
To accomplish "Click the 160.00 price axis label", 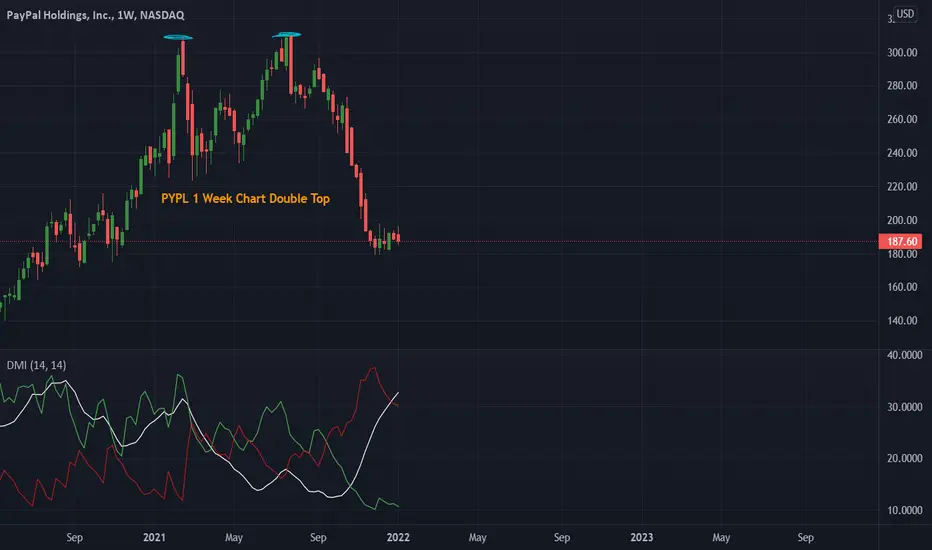I will point(902,287).
